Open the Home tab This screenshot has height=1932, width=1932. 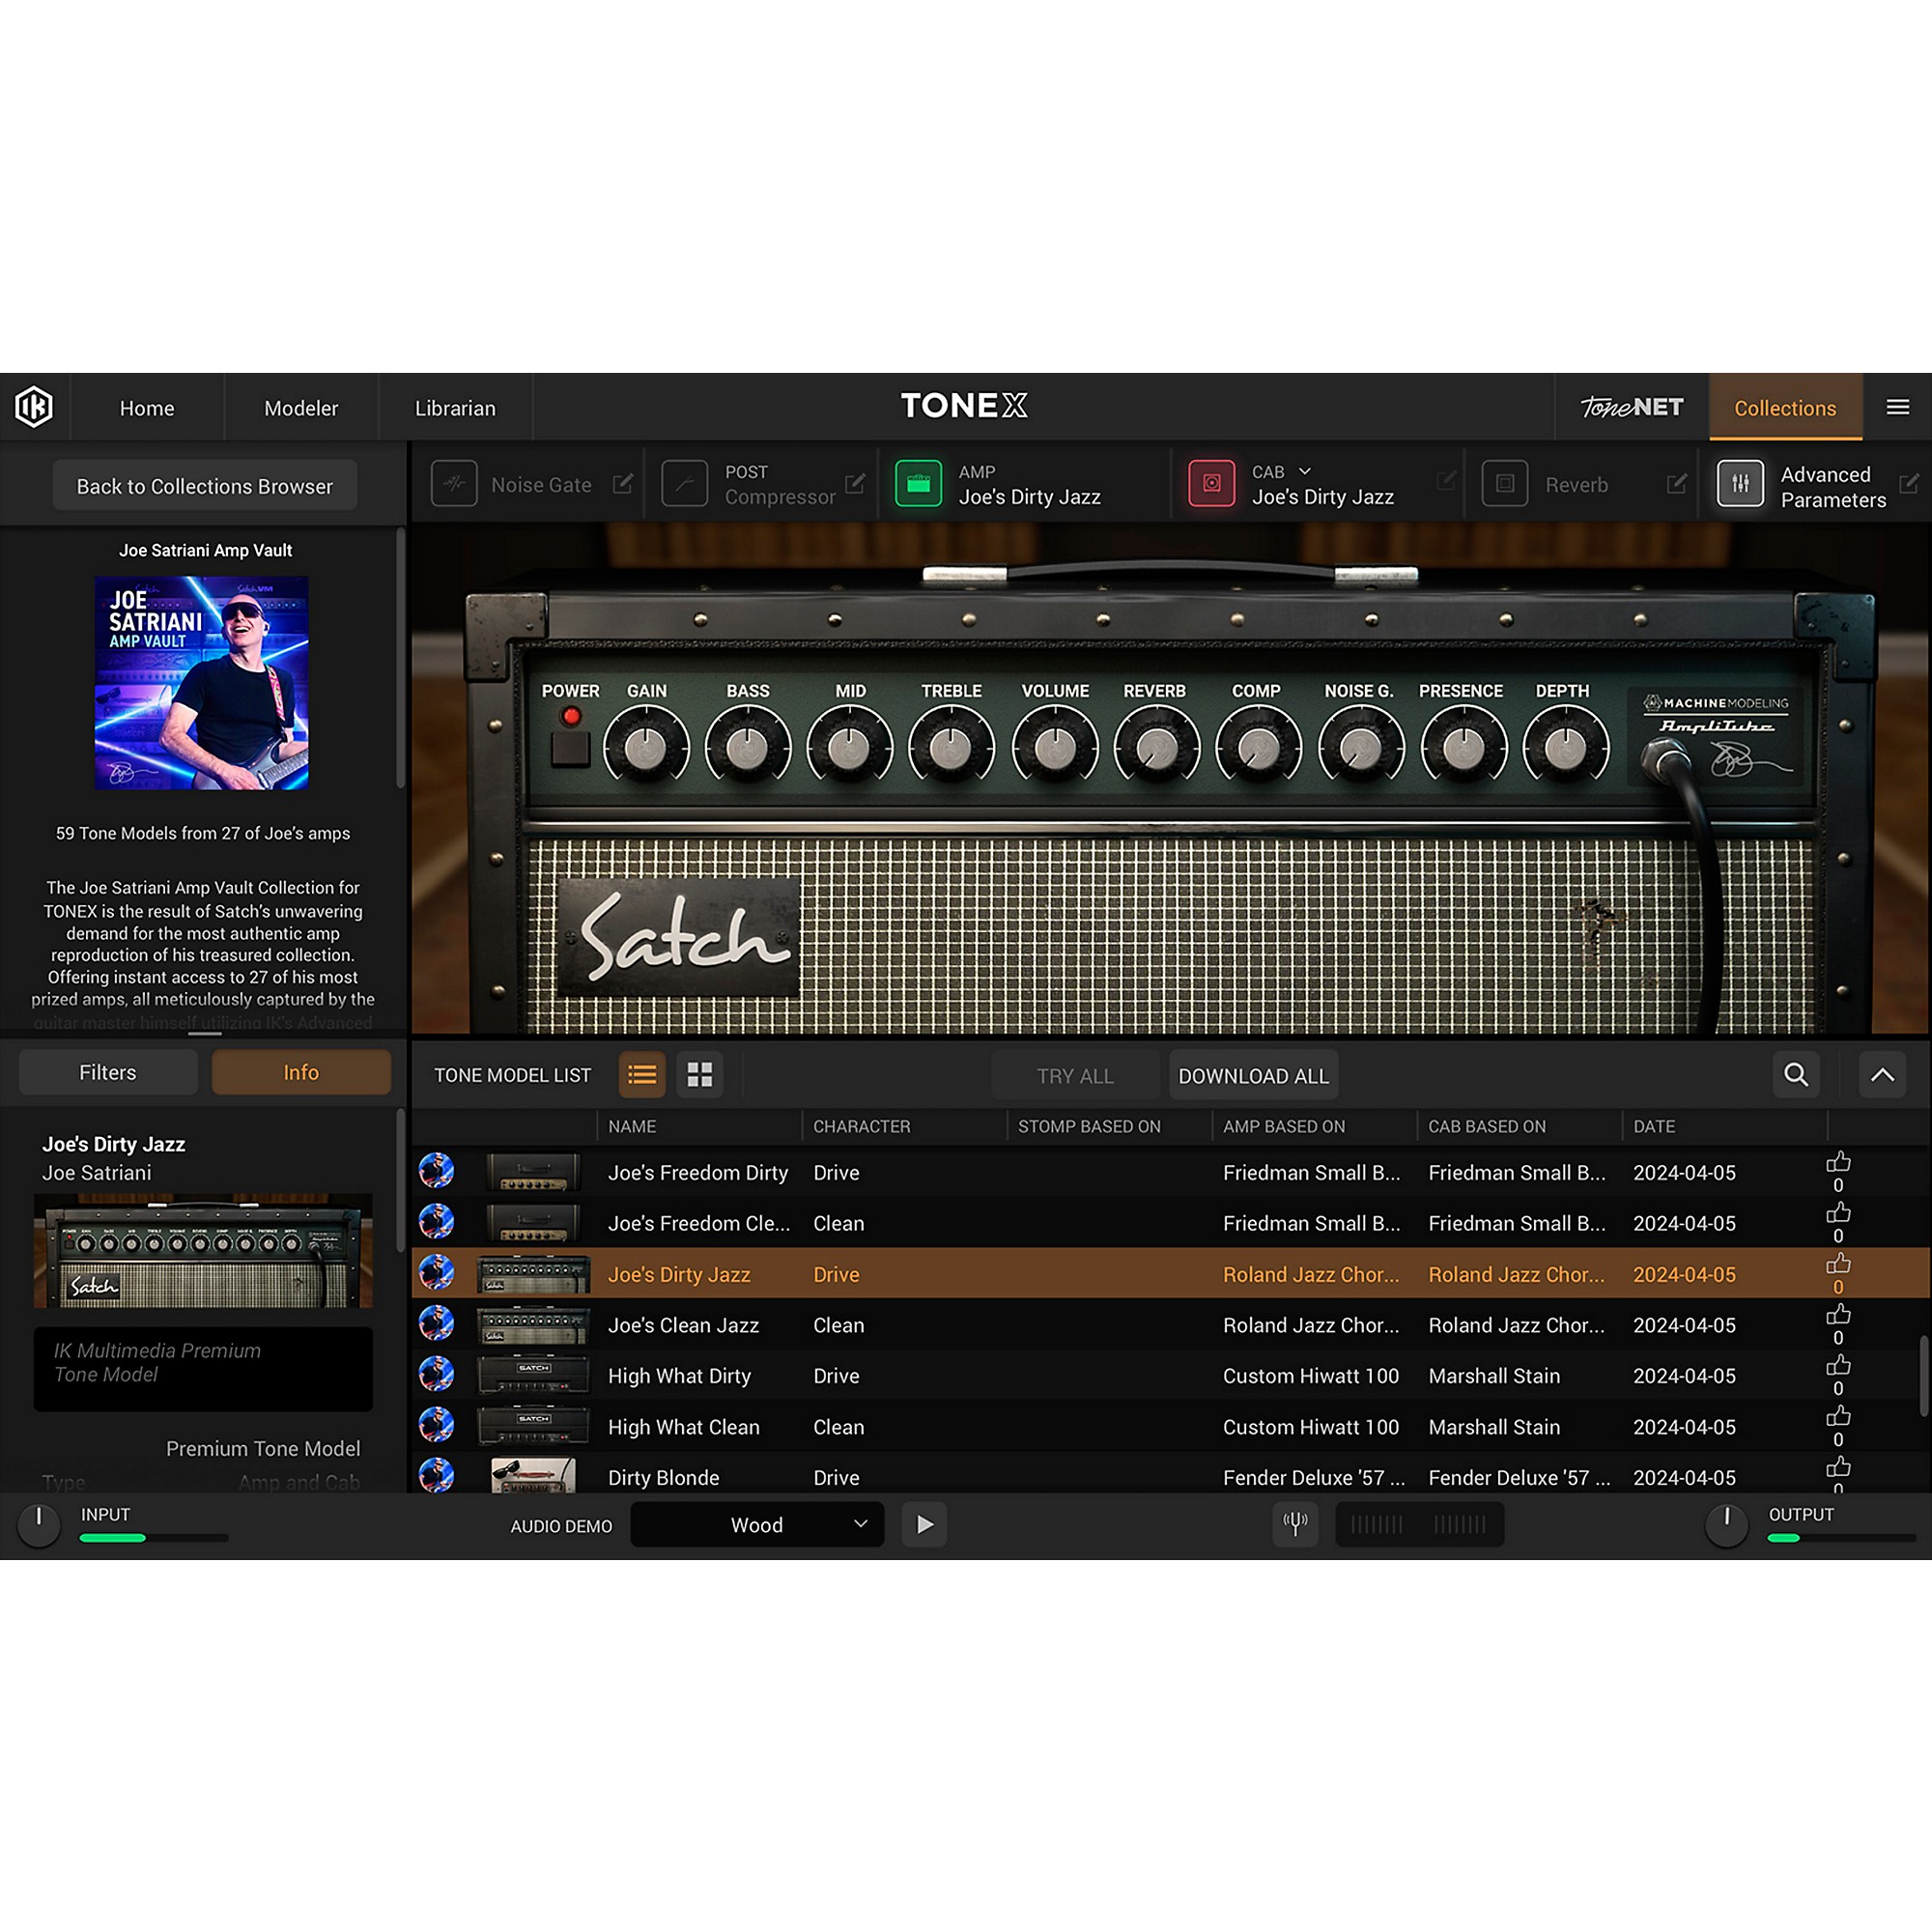point(147,408)
